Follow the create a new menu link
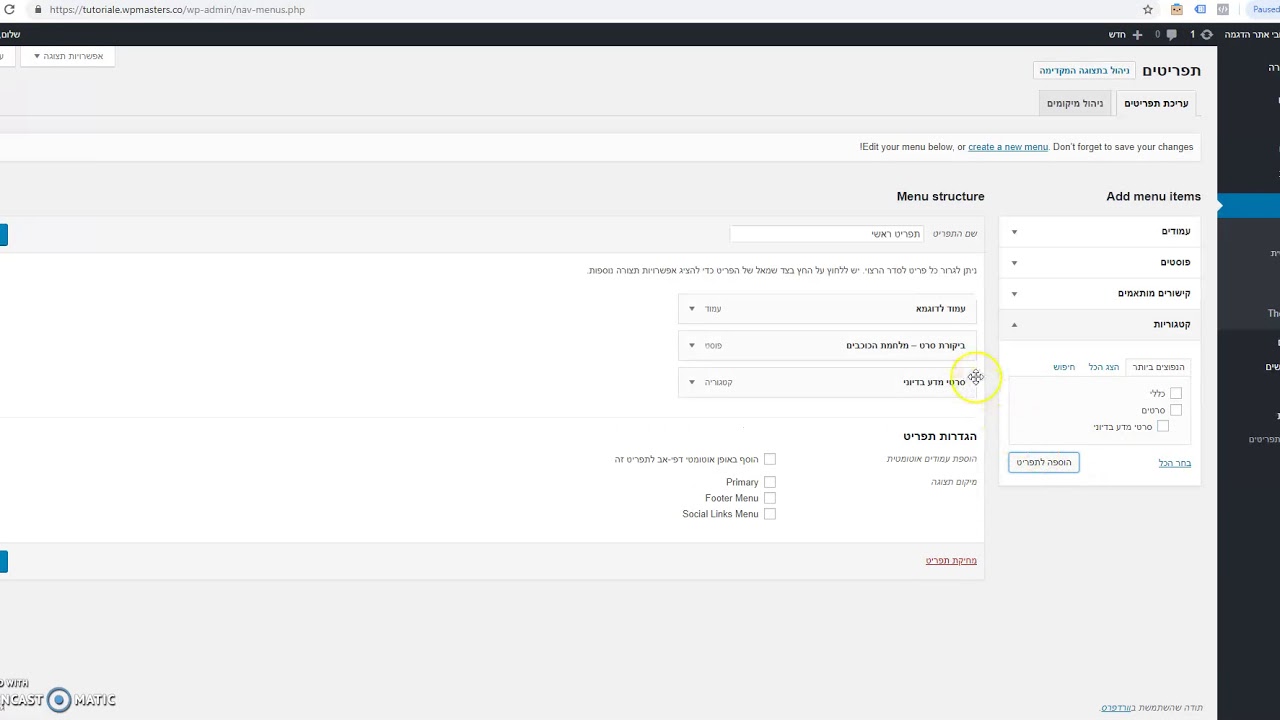 point(1008,147)
